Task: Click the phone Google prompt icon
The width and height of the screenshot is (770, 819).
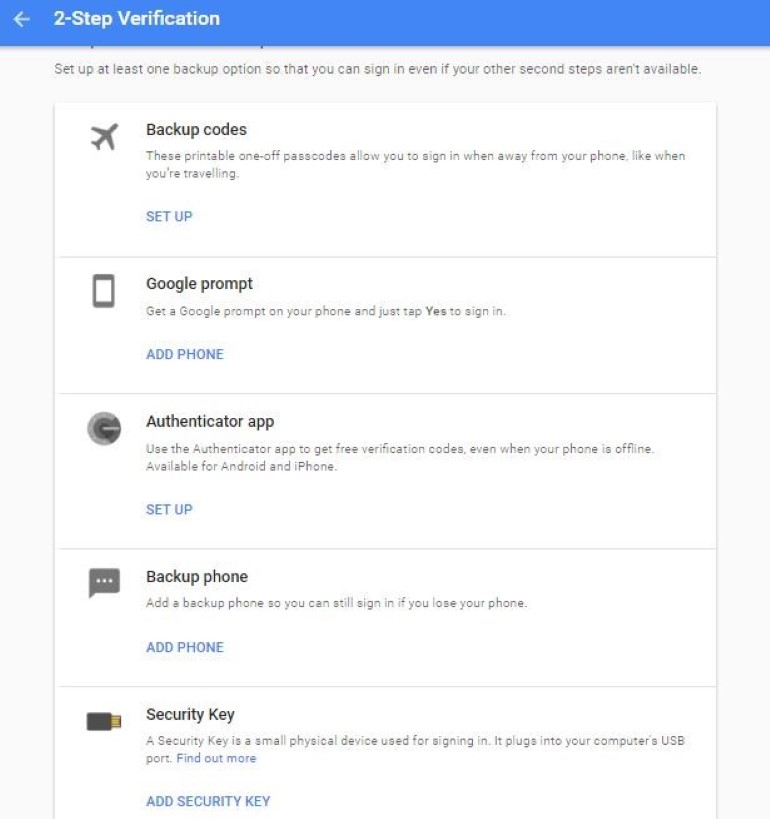Action: [x=104, y=291]
